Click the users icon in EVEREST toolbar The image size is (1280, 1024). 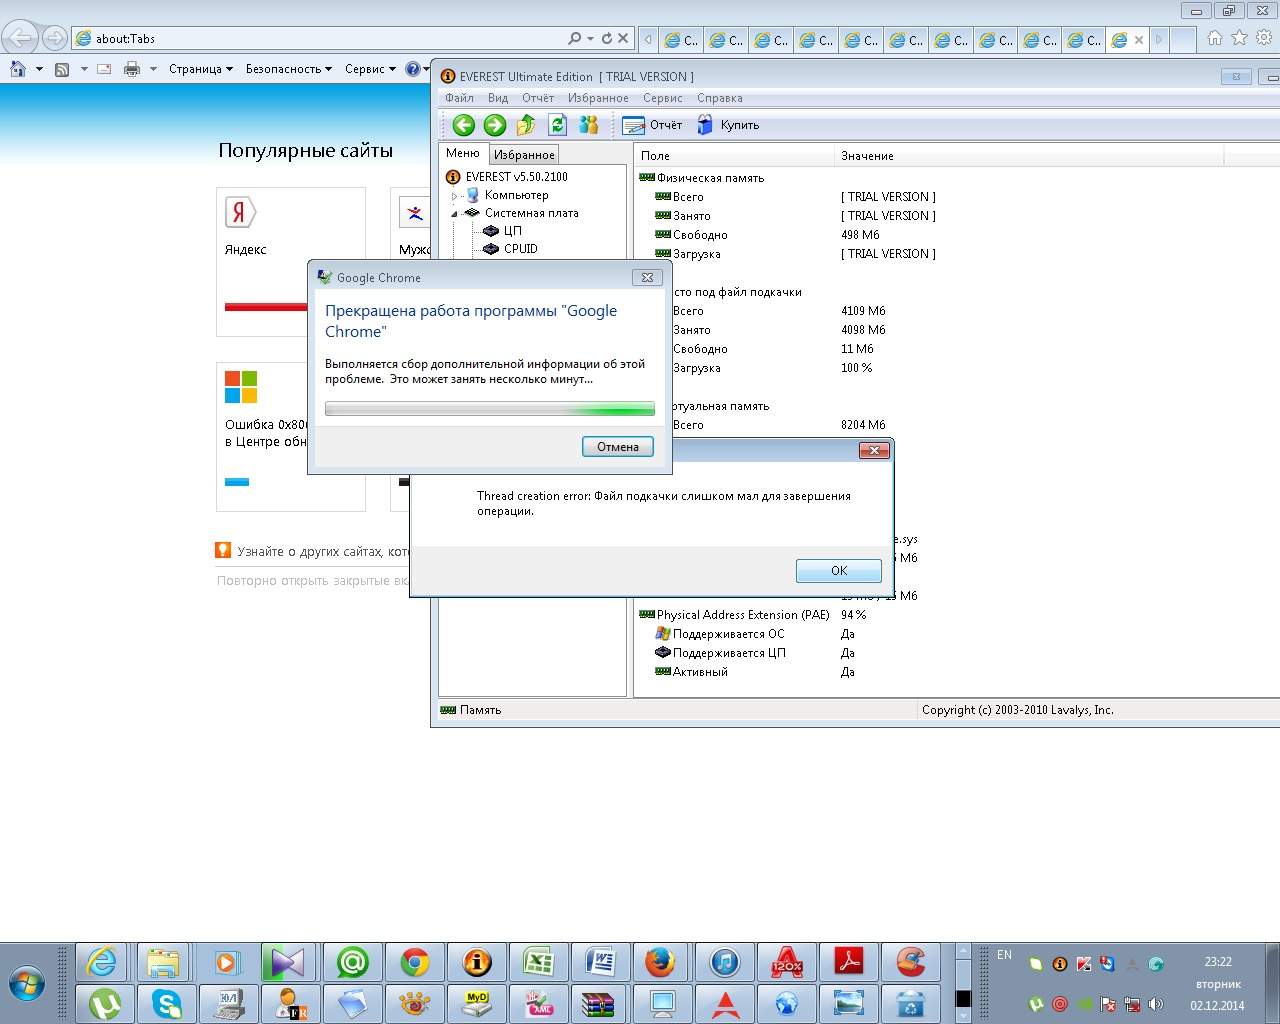click(589, 125)
